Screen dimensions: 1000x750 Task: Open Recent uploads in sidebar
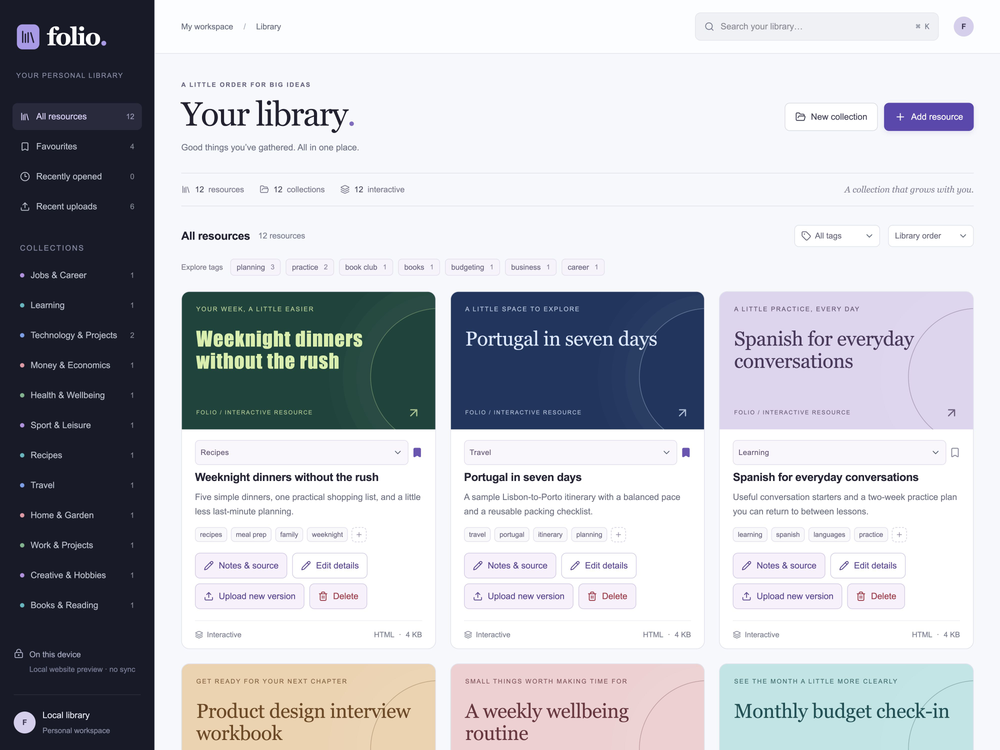tap(77, 207)
